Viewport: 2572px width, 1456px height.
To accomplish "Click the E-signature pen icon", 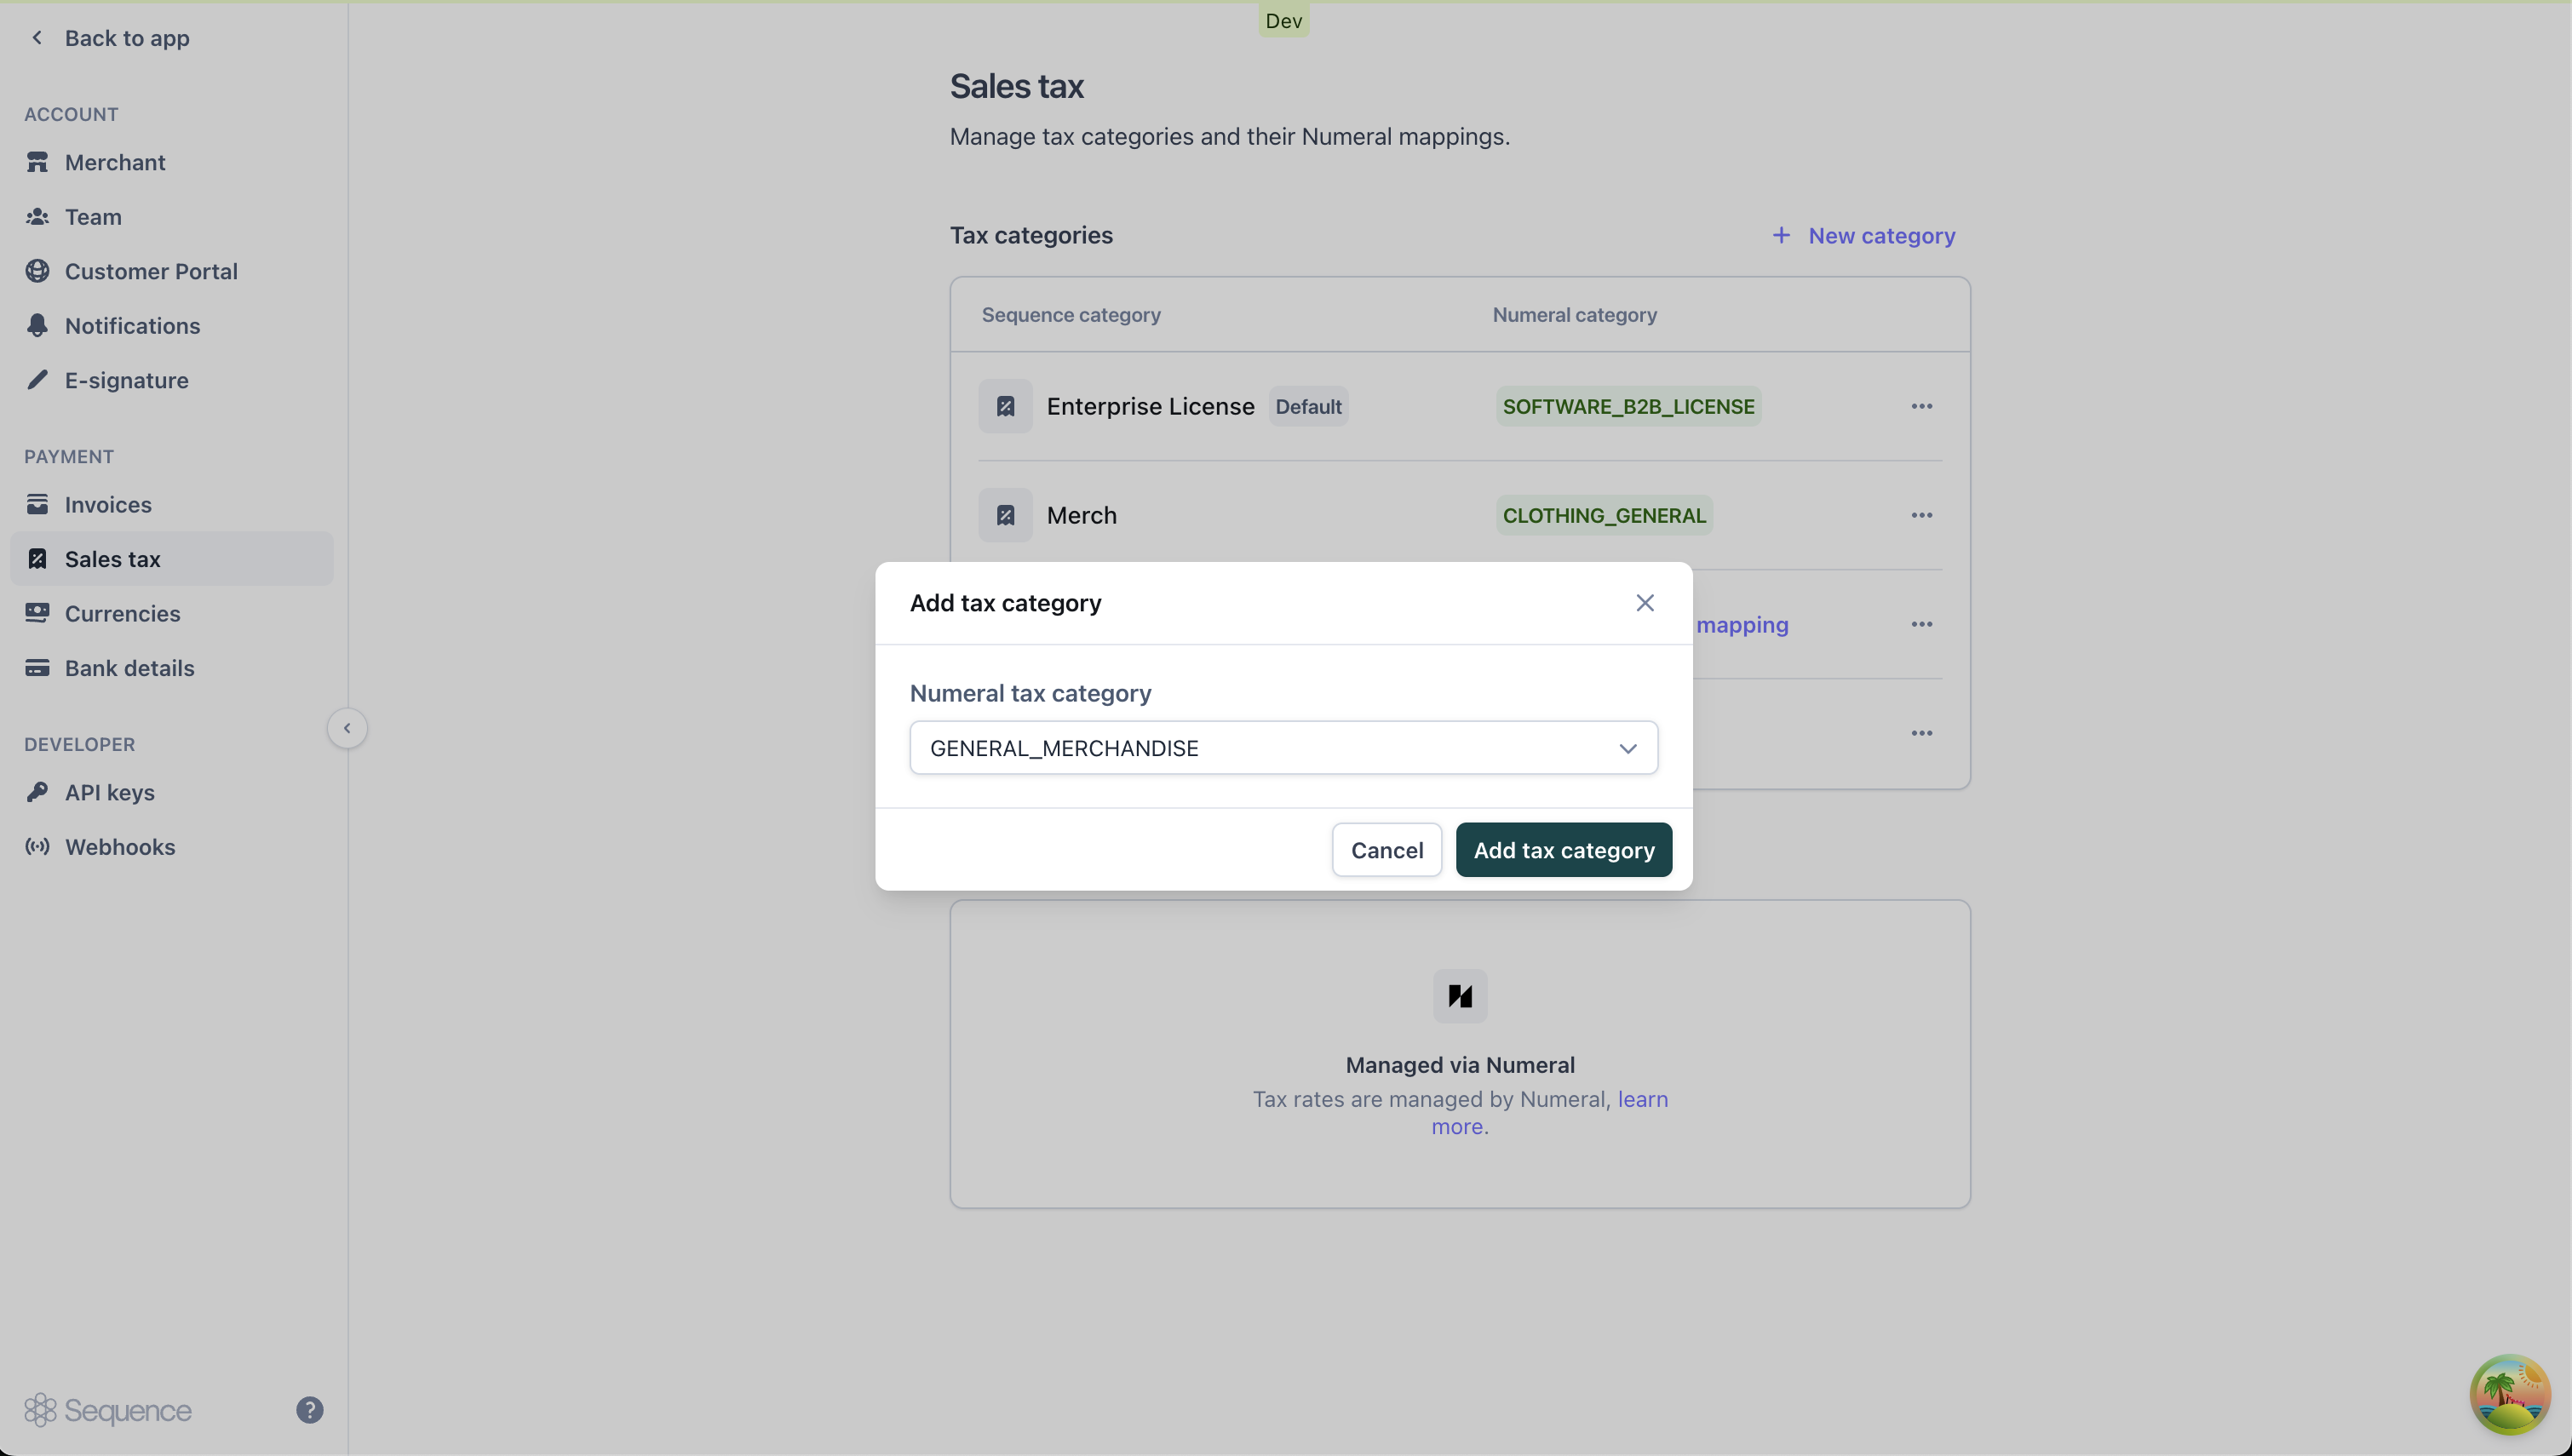I will [x=37, y=380].
